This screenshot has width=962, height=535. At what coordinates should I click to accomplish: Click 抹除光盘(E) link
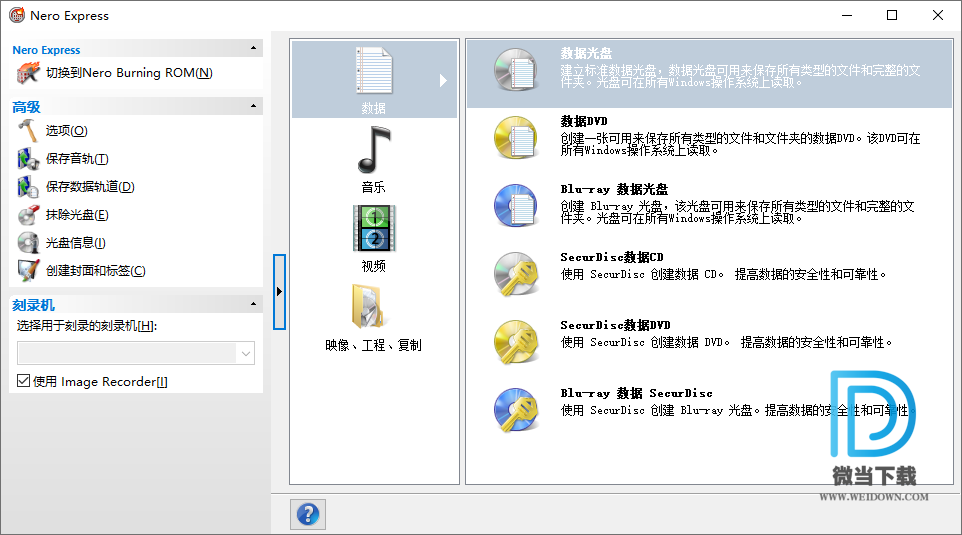pyautogui.click(x=77, y=215)
